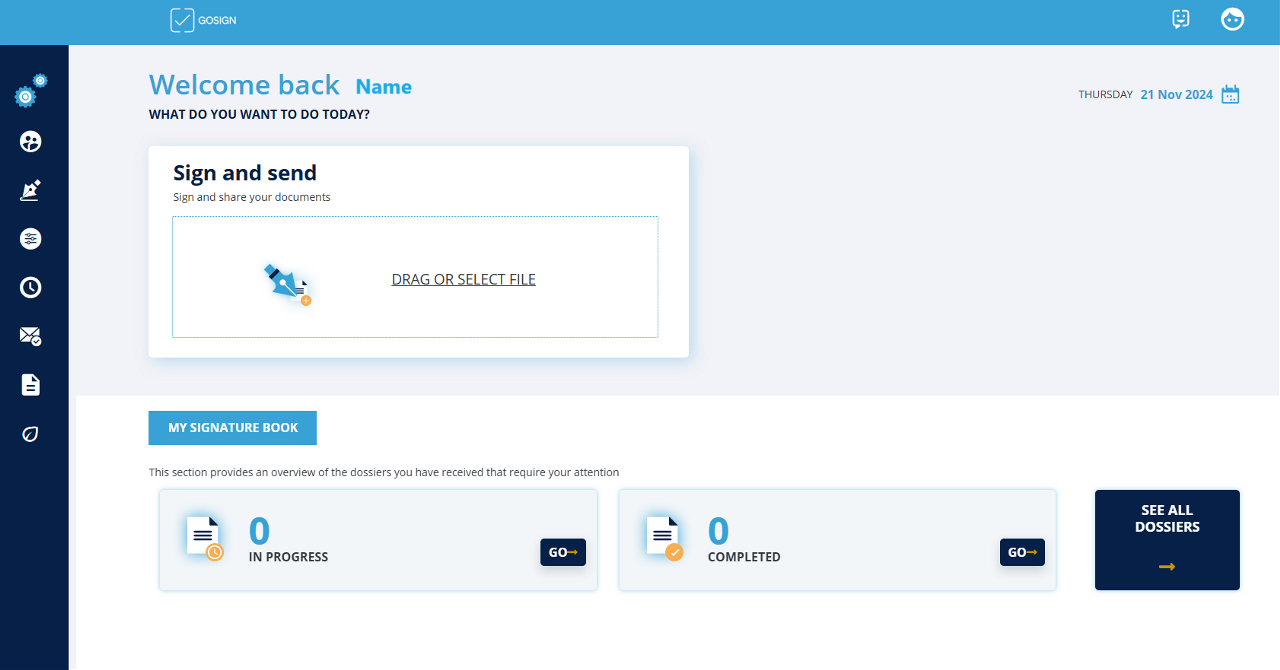This screenshot has height=670, width=1280.
Task: Select the MY SIGNATURE BOOK tab
Action: pos(233,428)
